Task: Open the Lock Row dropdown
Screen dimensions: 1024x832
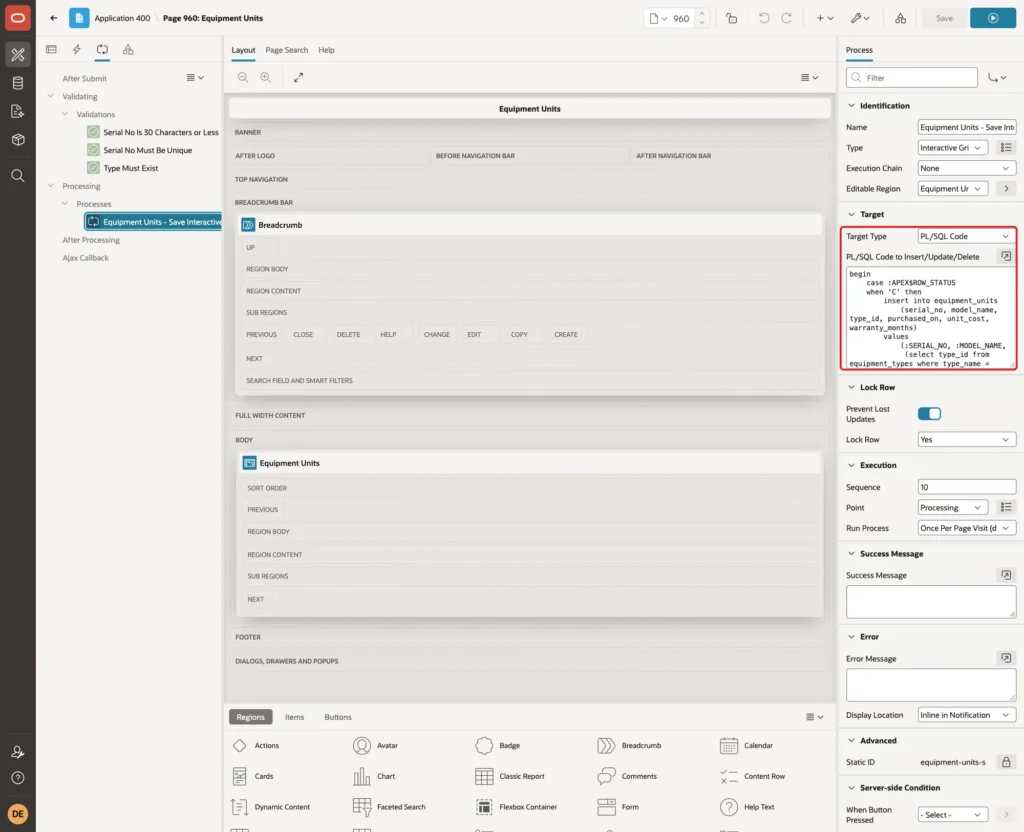Action: click(966, 439)
